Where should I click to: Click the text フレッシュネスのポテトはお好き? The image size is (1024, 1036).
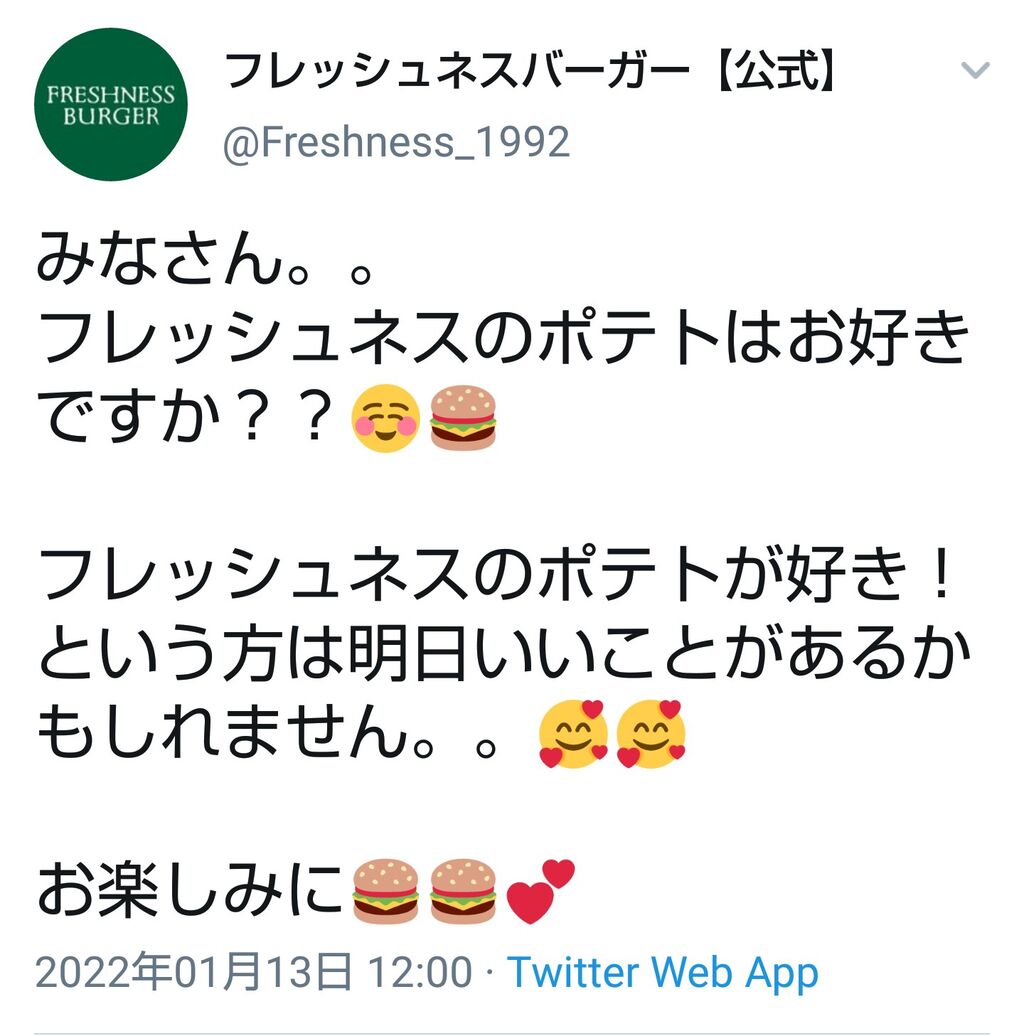point(503,338)
